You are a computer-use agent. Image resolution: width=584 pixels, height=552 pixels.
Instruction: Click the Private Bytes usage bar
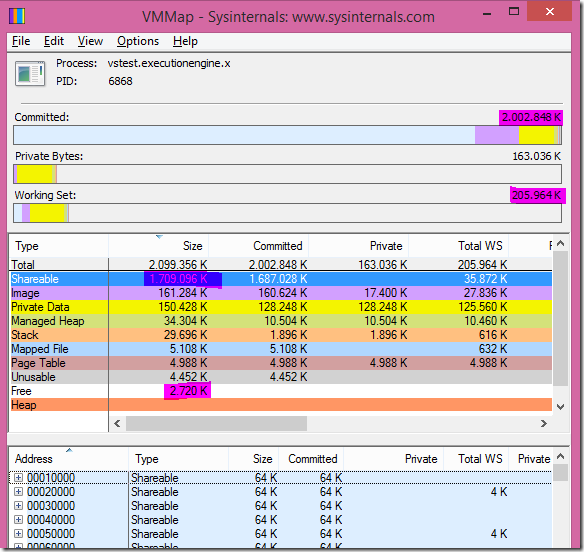click(288, 174)
